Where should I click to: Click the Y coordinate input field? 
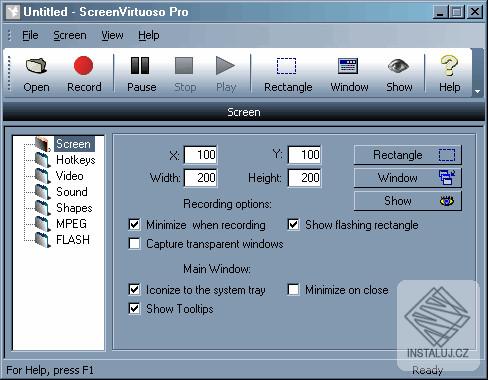click(x=304, y=155)
